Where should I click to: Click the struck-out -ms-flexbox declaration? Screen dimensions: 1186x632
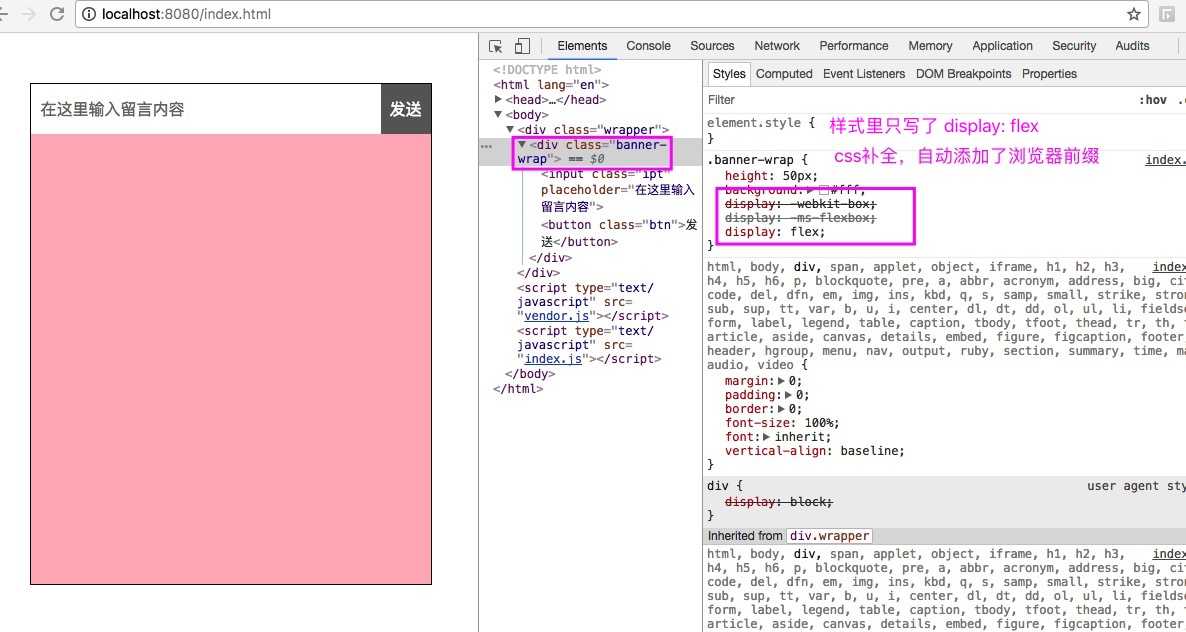(x=801, y=218)
